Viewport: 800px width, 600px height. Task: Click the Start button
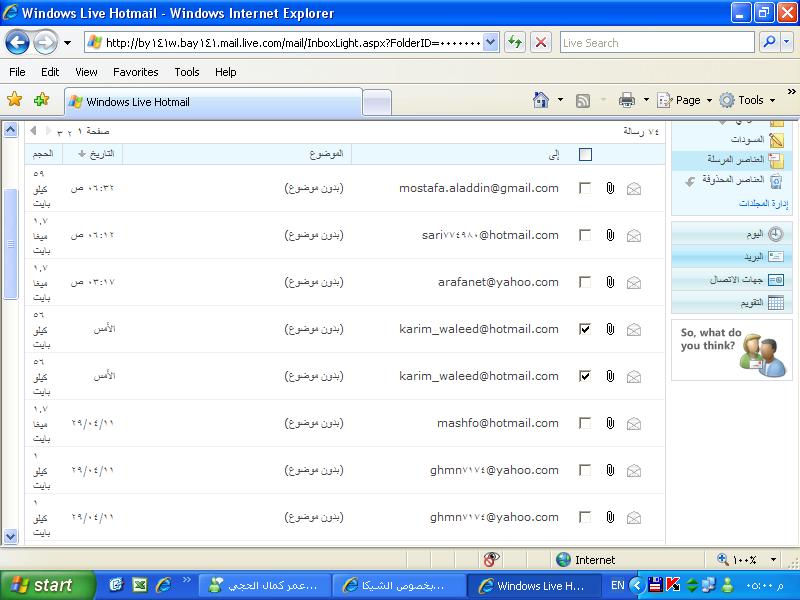click(x=47, y=585)
